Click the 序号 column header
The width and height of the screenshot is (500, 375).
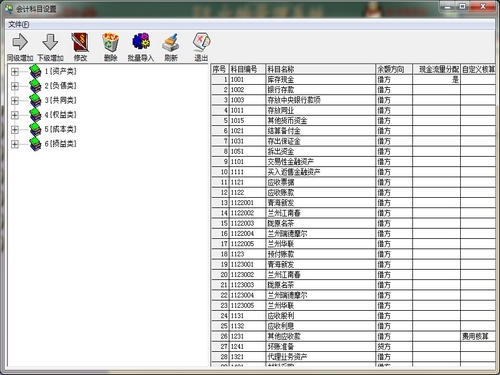pyautogui.click(x=220, y=69)
